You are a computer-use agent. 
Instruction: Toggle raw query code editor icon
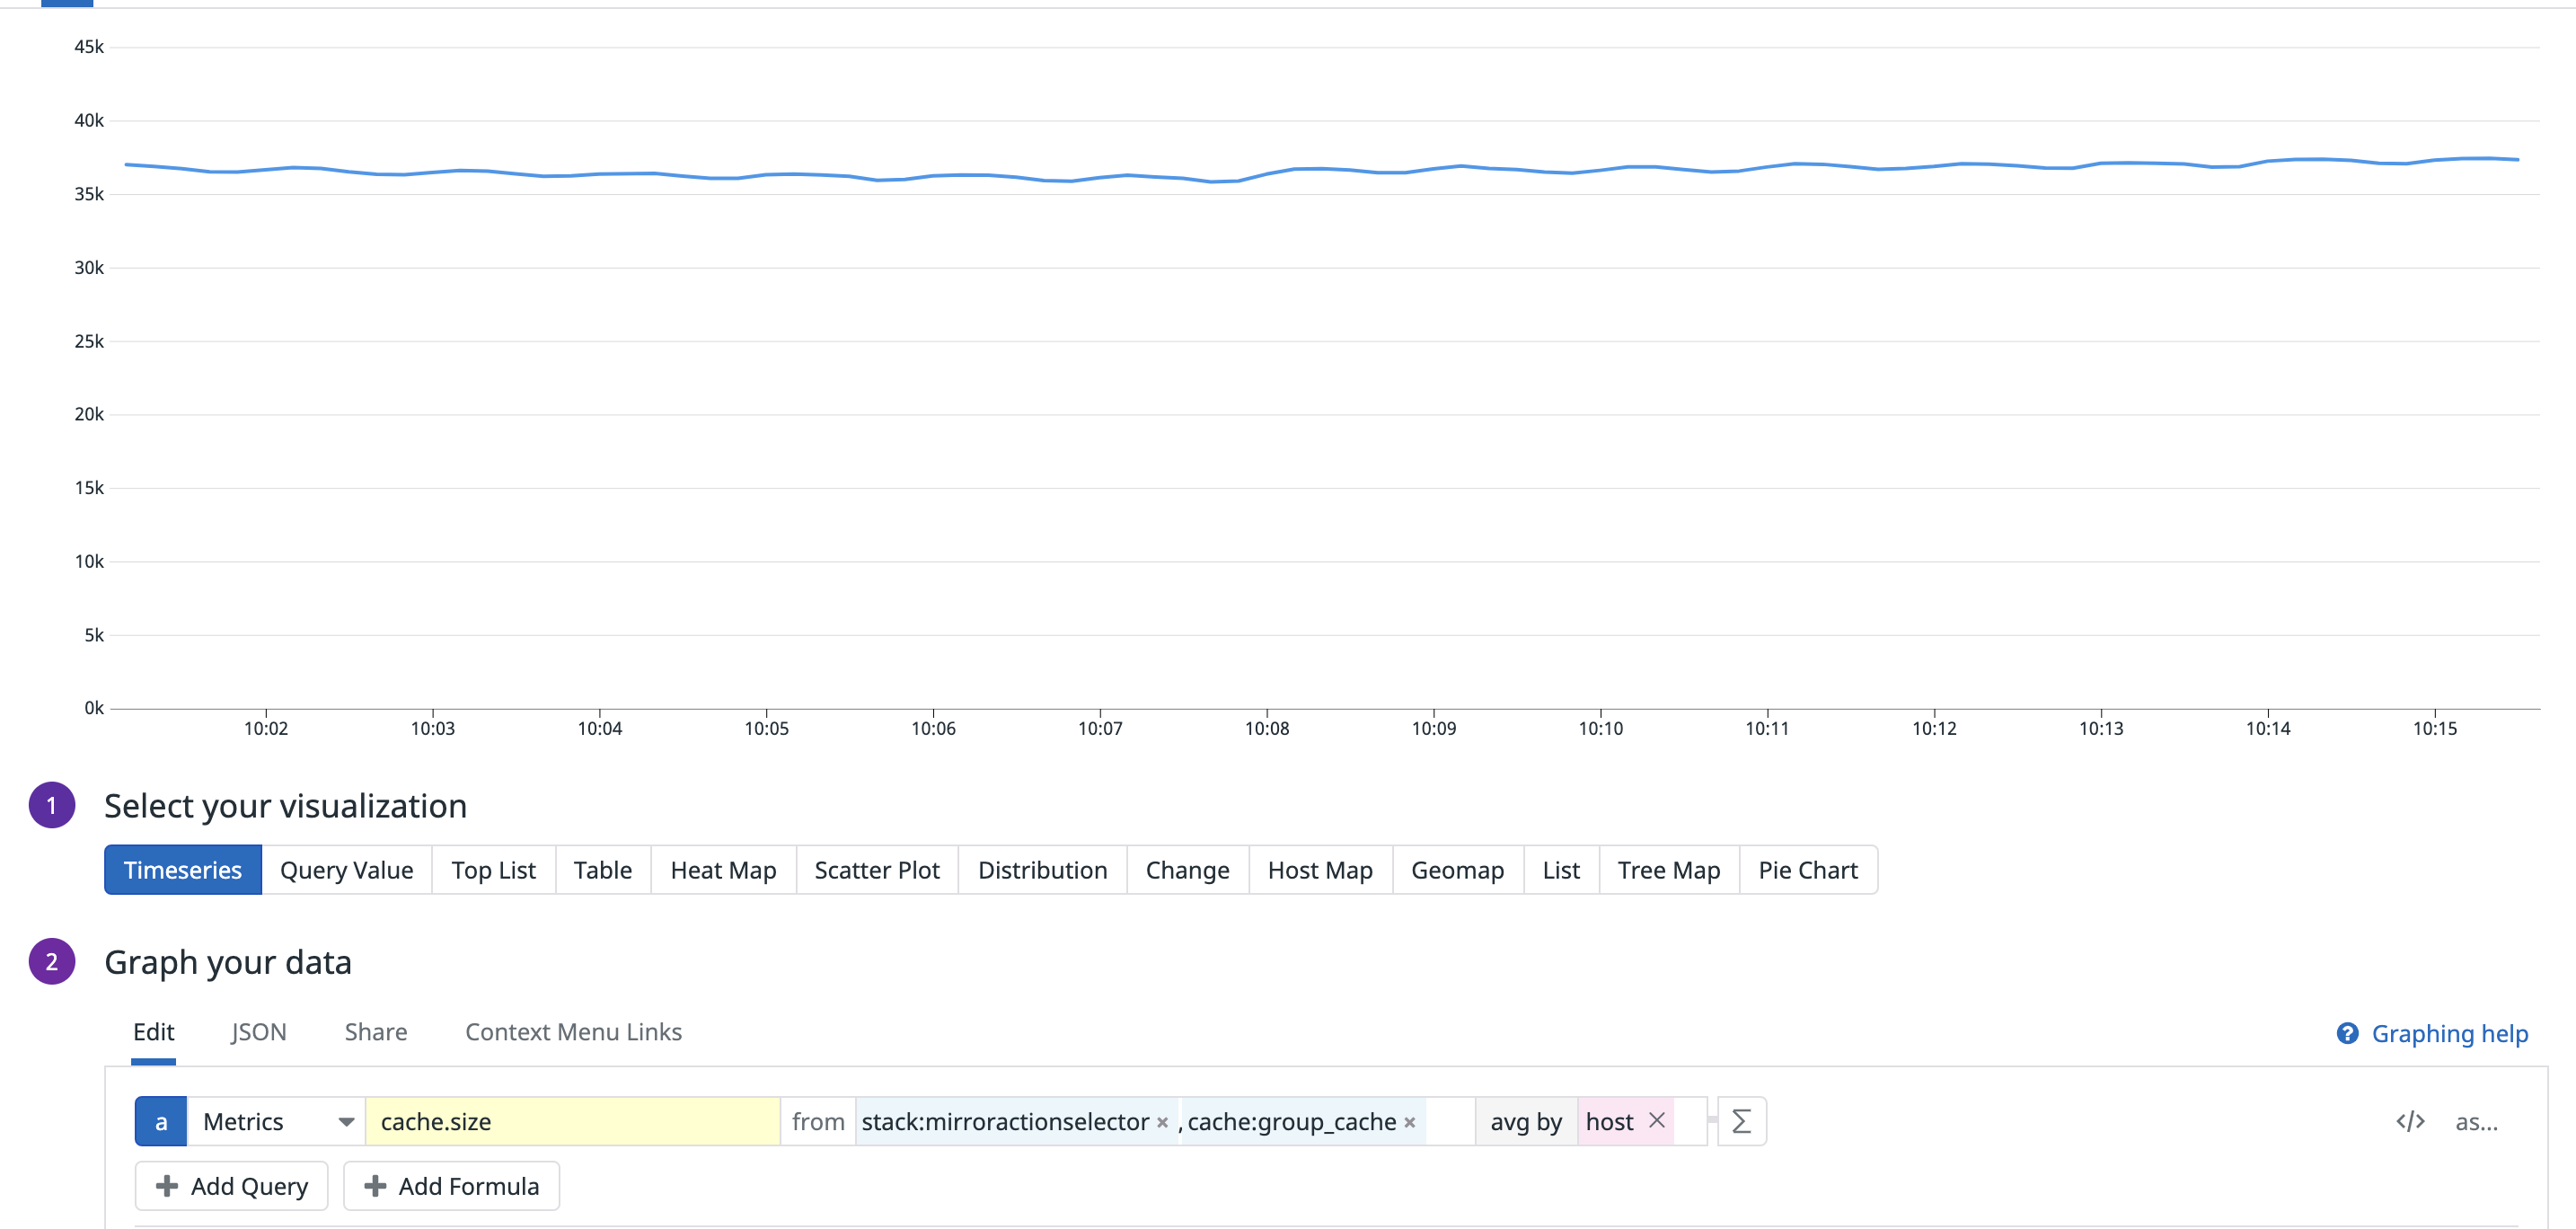[2410, 1121]
